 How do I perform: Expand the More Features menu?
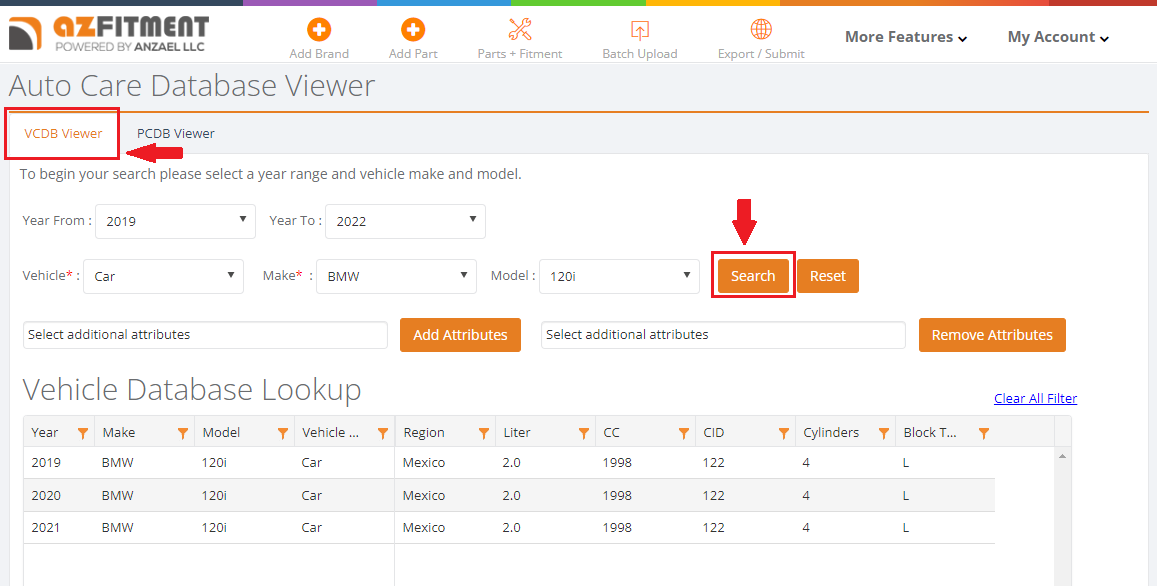click(x=906, y=37)
